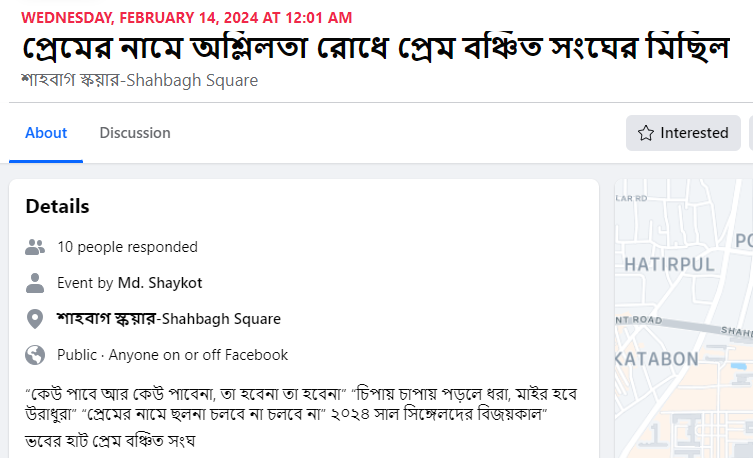Viewport: 753px width, 458px height.
Task: Click the Details heading
Action: (x=57, y=207)
